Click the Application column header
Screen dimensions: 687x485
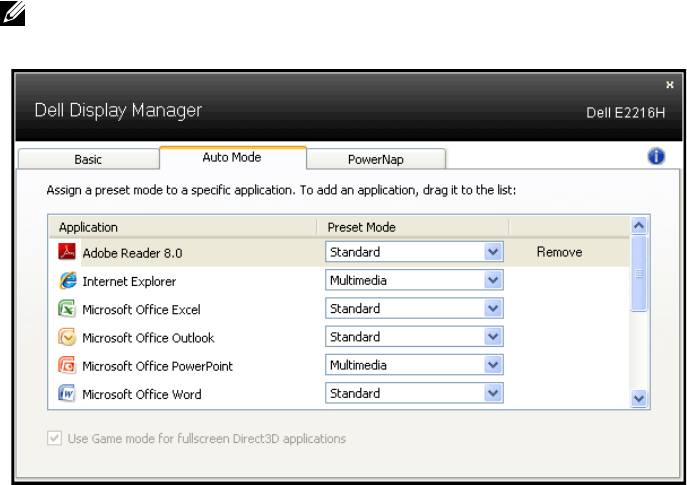click(x=182, y=227)
